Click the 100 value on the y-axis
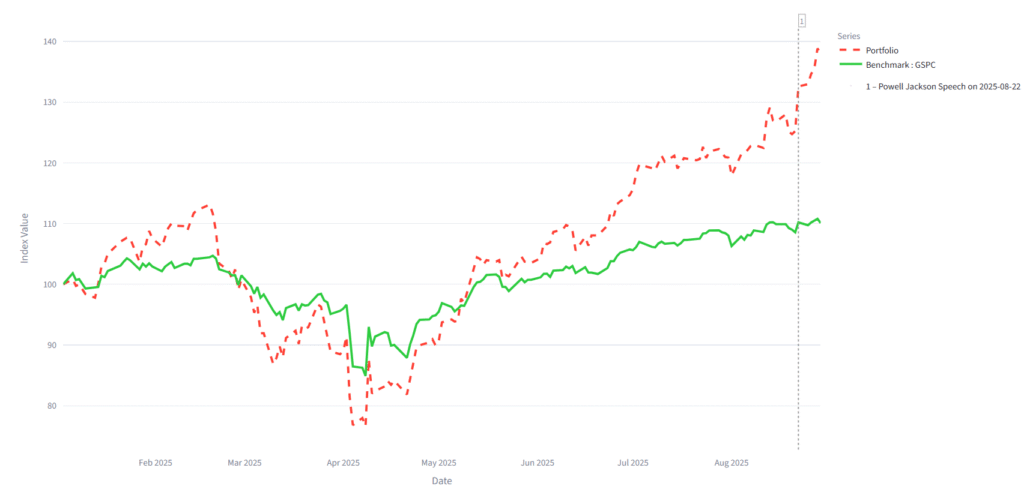This screenshot has width=1024, height=489. pyautogui.click(x=49, y=284)
